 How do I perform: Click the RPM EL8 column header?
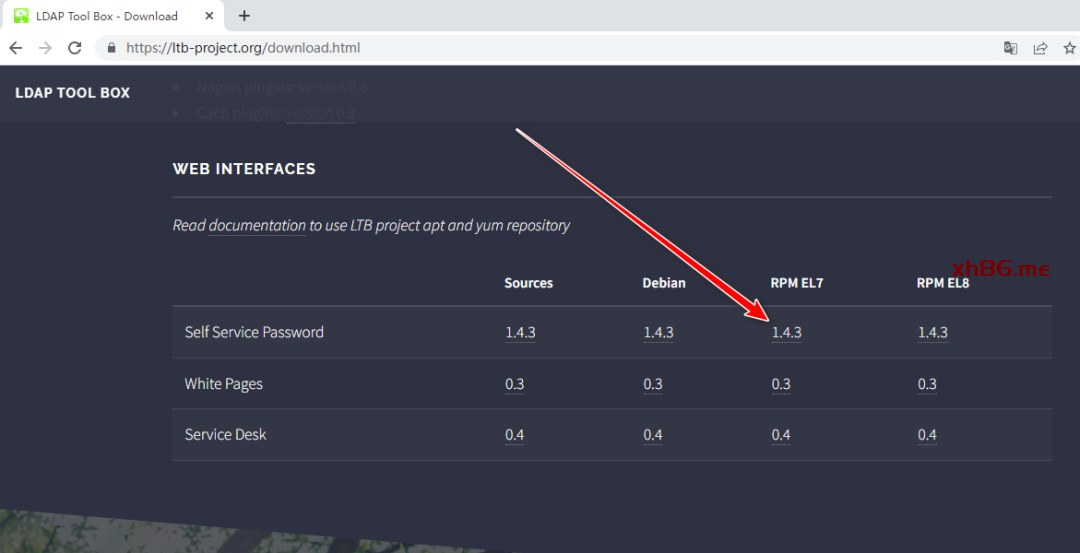(943, 283)
